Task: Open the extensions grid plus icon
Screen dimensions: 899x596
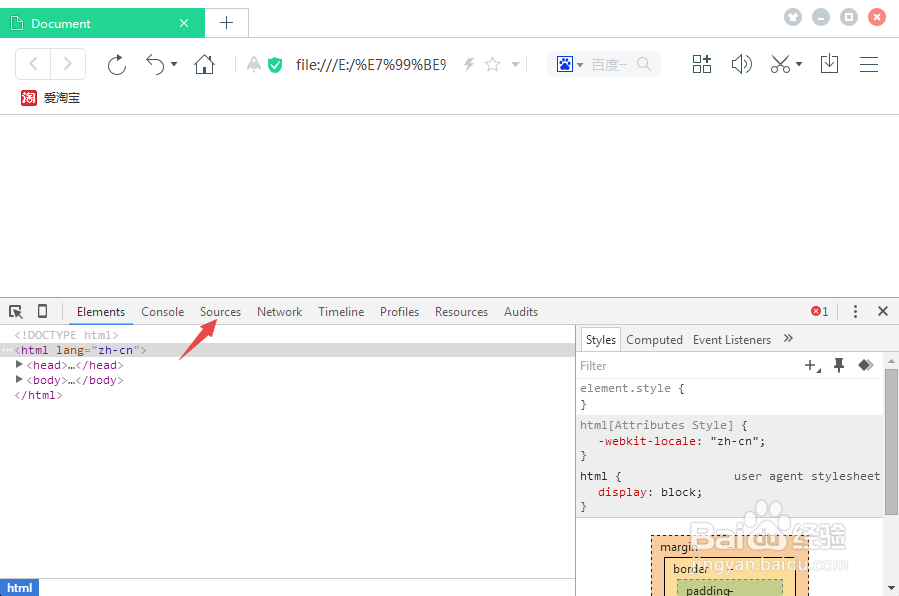Action: (x=702, y=64)
